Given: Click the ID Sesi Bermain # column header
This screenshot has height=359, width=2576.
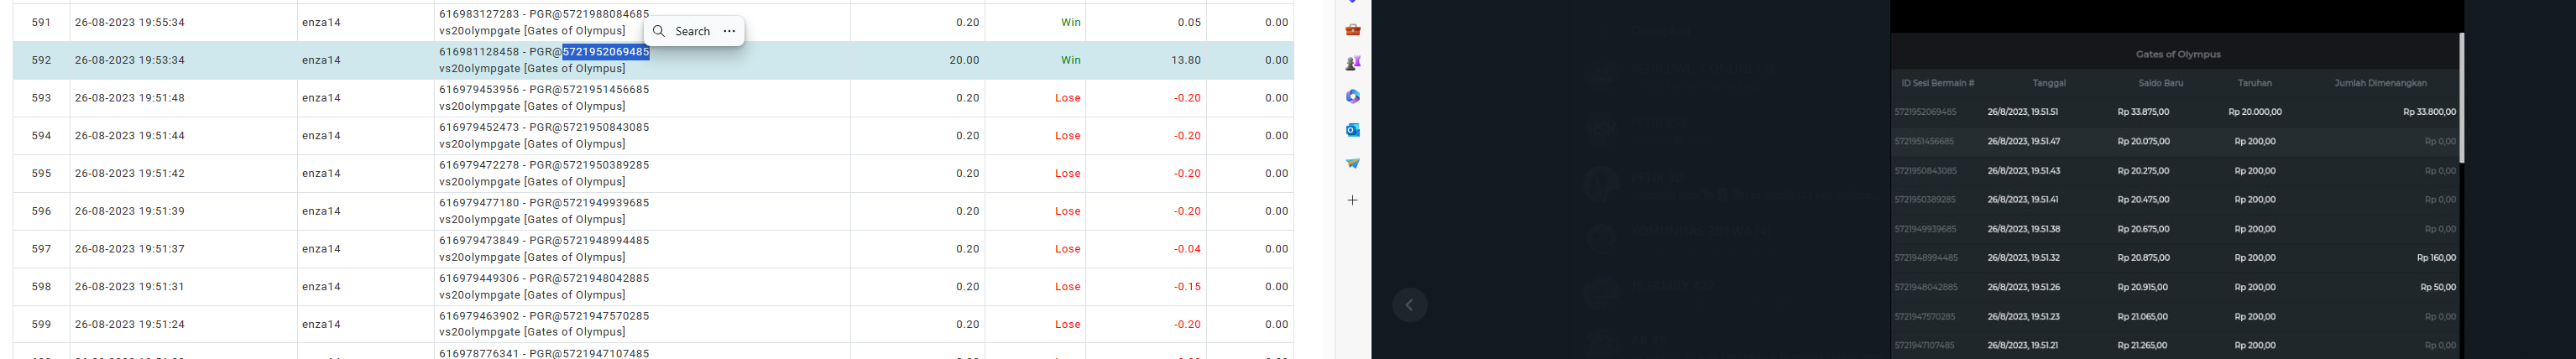Looking at the screenshot, I should (1937, 83).
